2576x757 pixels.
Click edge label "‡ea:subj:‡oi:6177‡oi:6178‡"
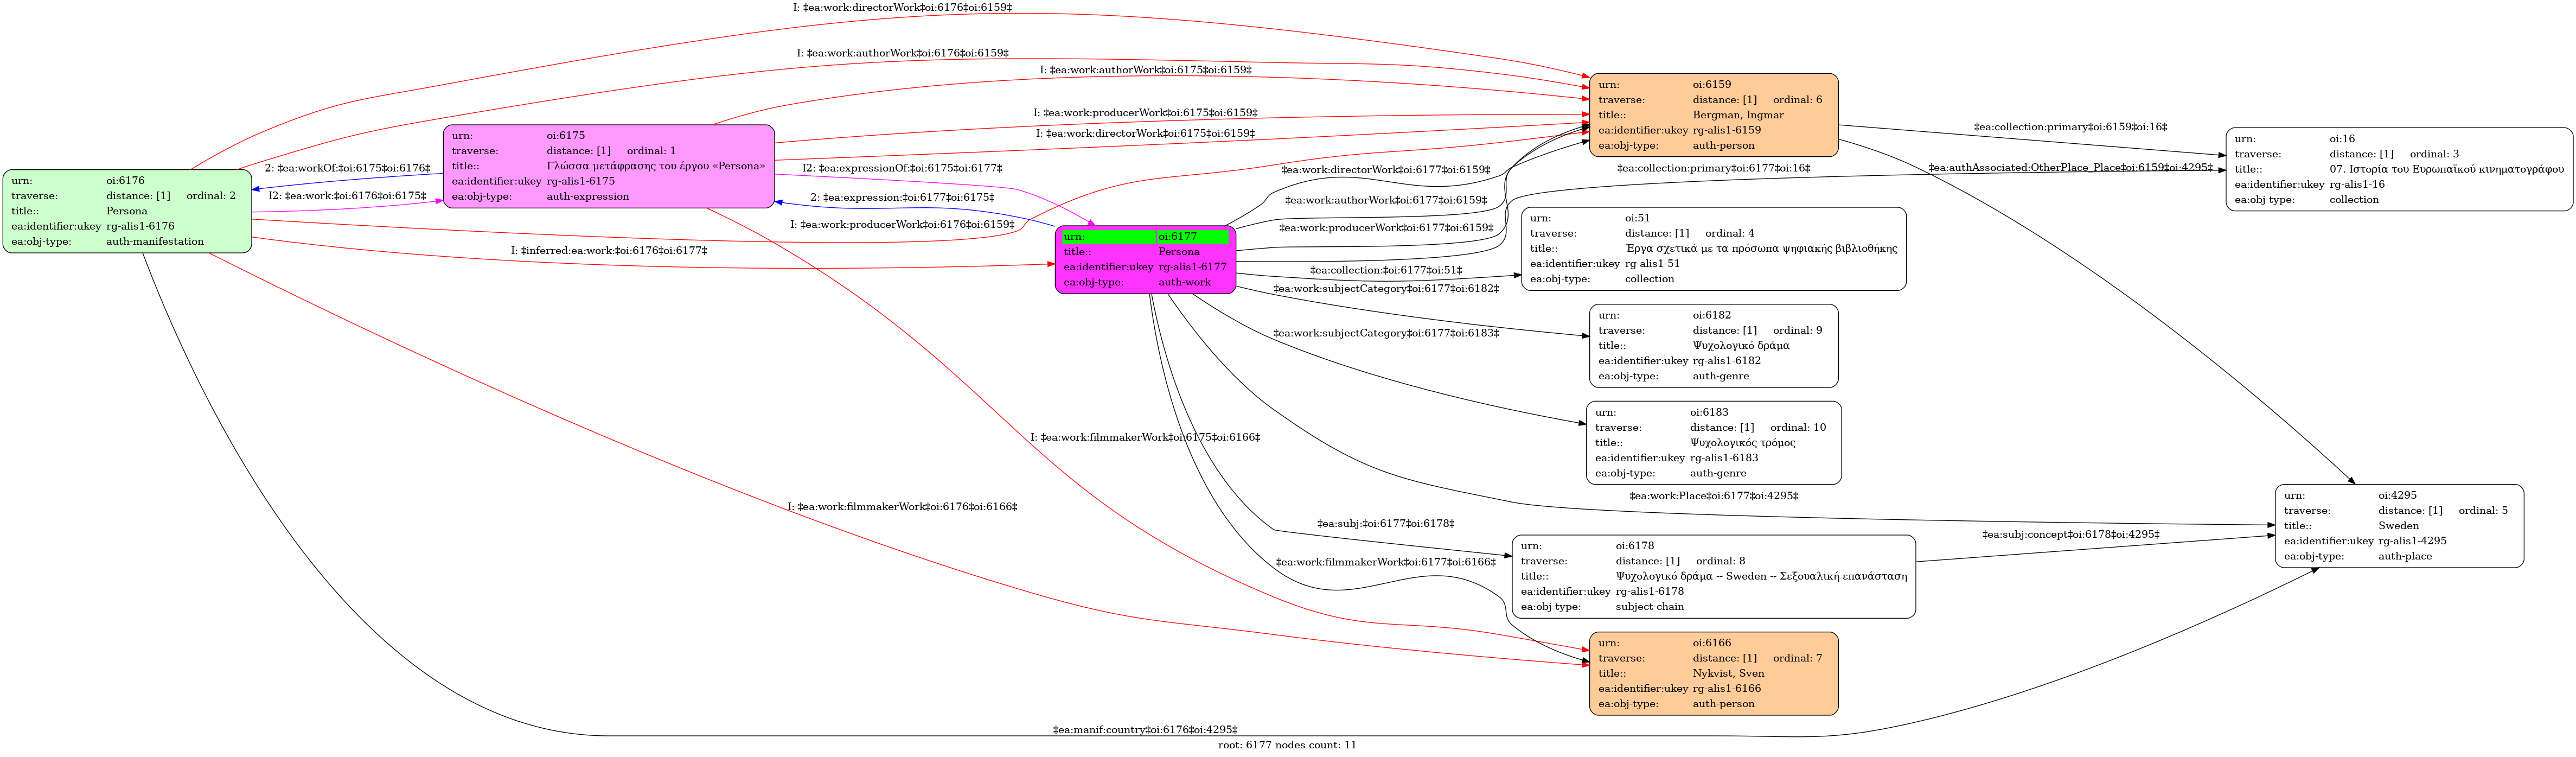coord(1385,524)
